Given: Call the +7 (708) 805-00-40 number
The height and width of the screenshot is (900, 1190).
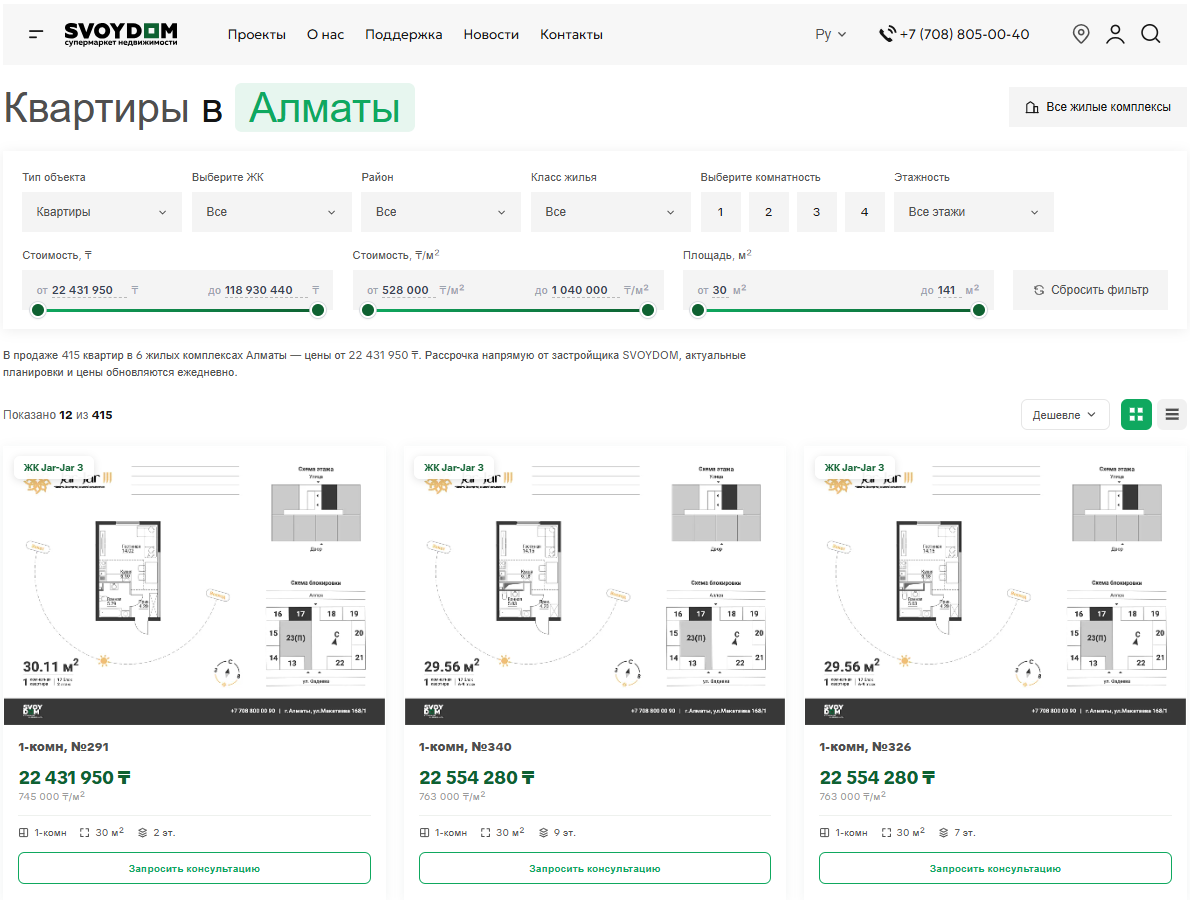Looking at the screenshot, I should click(965, 34).
